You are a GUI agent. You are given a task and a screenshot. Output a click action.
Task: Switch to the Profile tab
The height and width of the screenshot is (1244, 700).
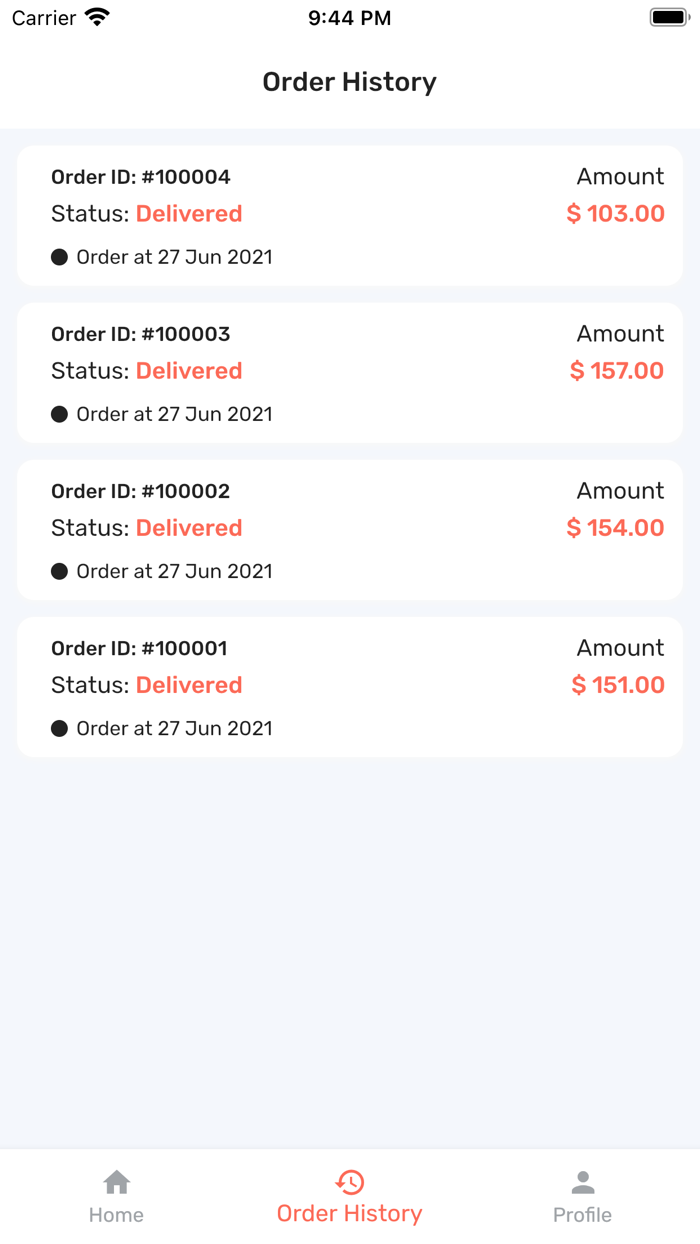pyautogui.click(x=582, y=1195)
